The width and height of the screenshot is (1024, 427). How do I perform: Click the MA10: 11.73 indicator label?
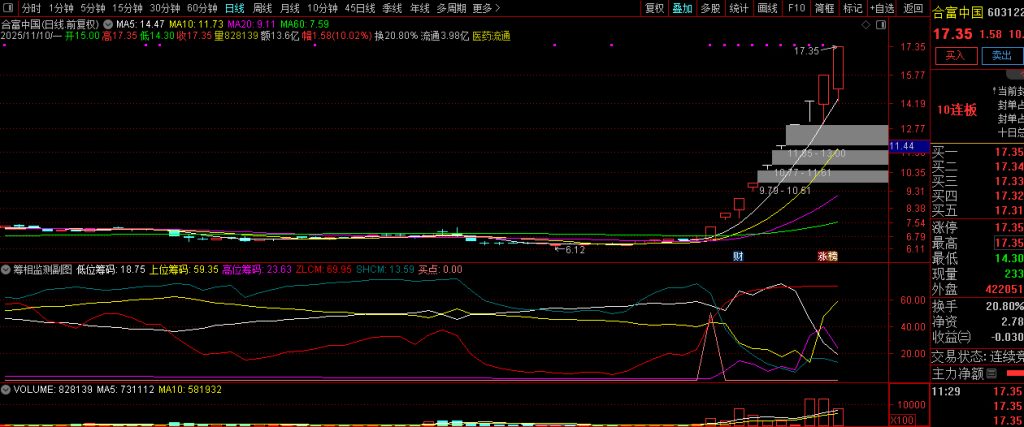coord(195,25)
